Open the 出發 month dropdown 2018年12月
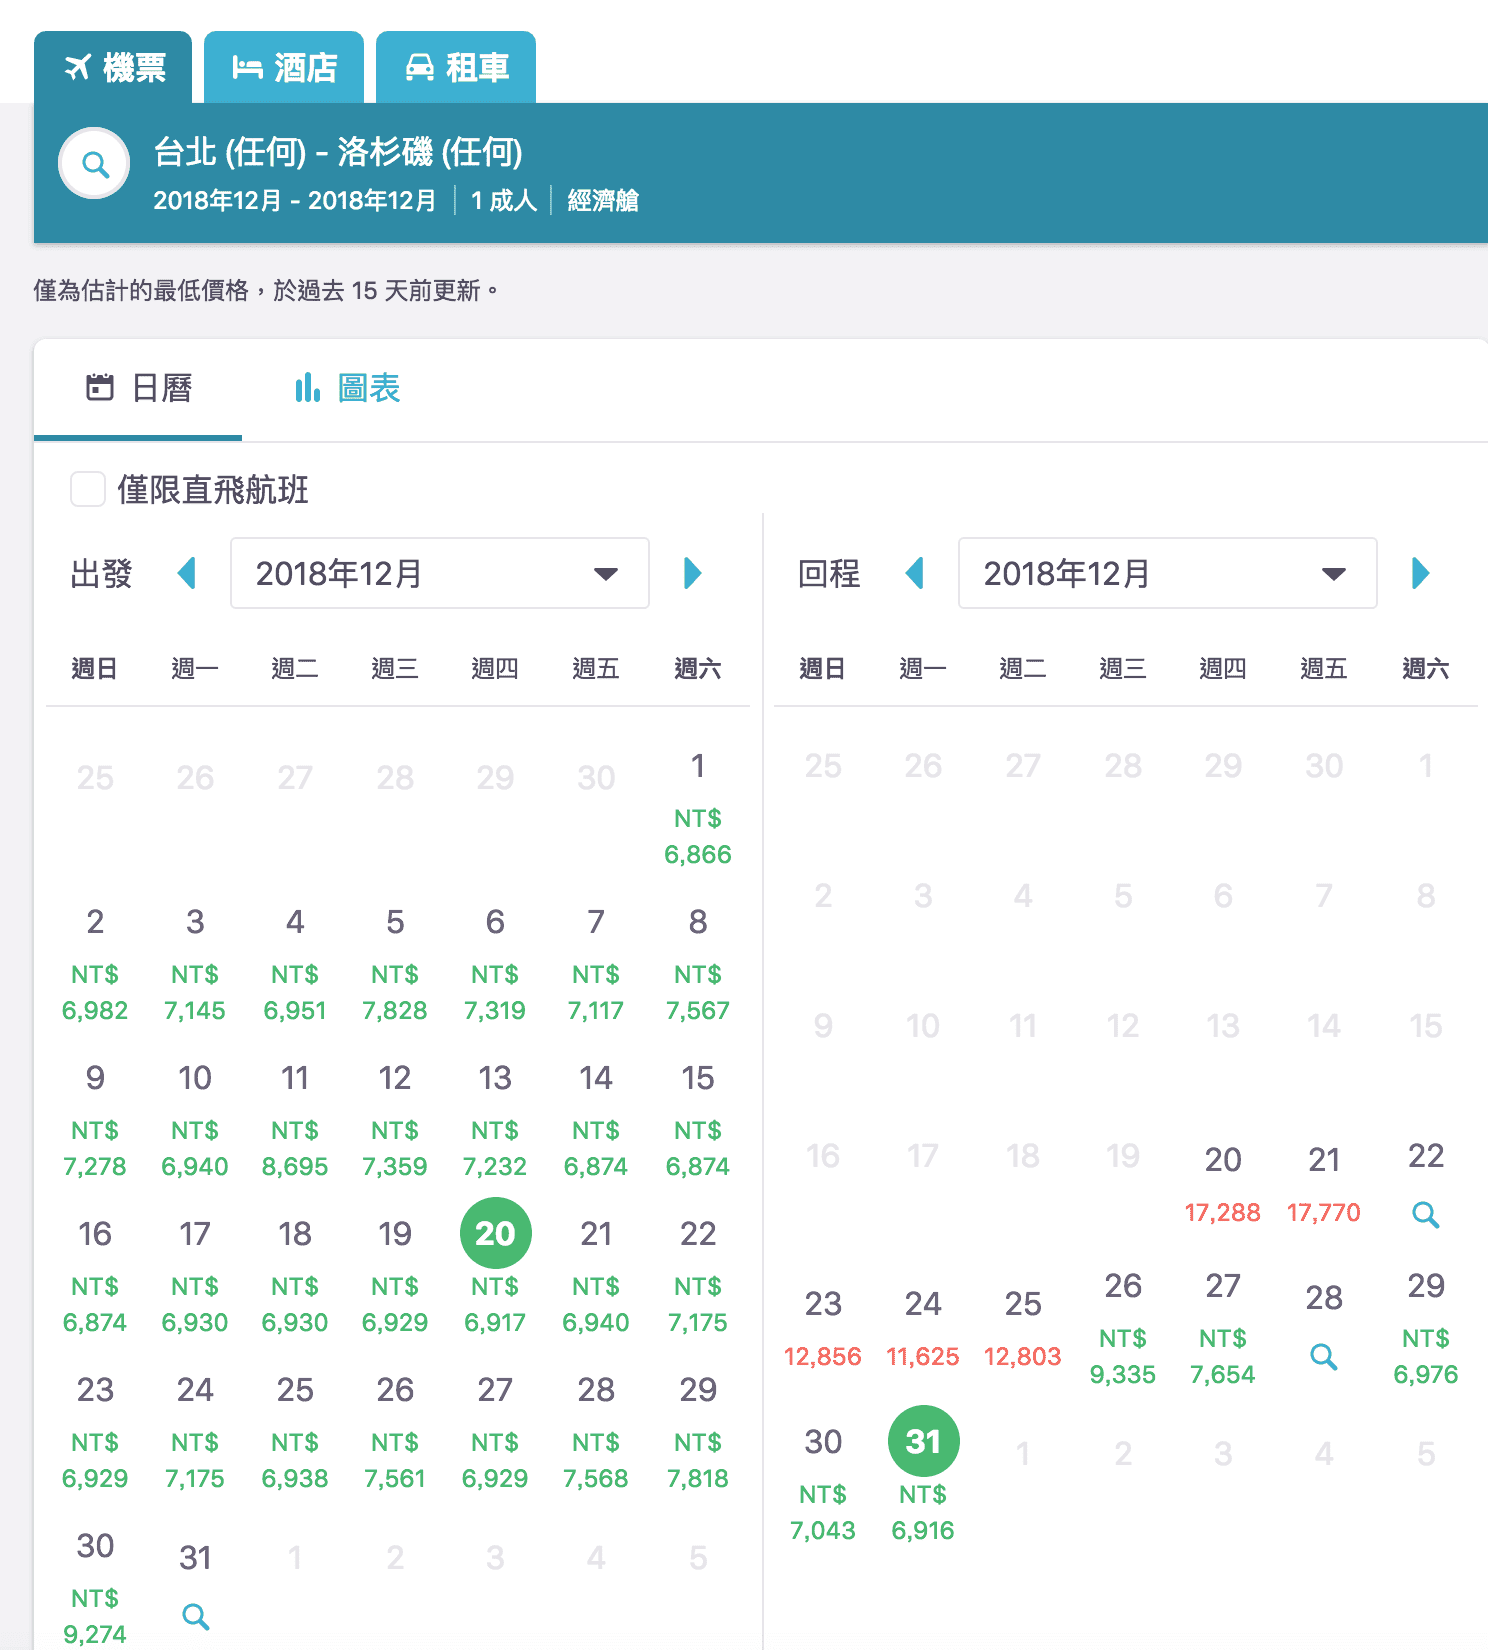Screen dimensions: 1488x1650 pos(440,573)
